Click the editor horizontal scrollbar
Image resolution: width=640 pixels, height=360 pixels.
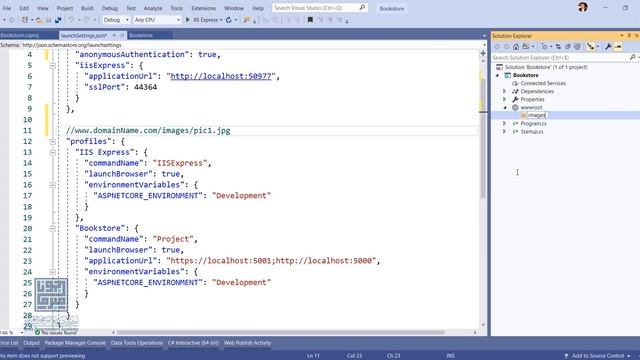click(x=280, y=332)
